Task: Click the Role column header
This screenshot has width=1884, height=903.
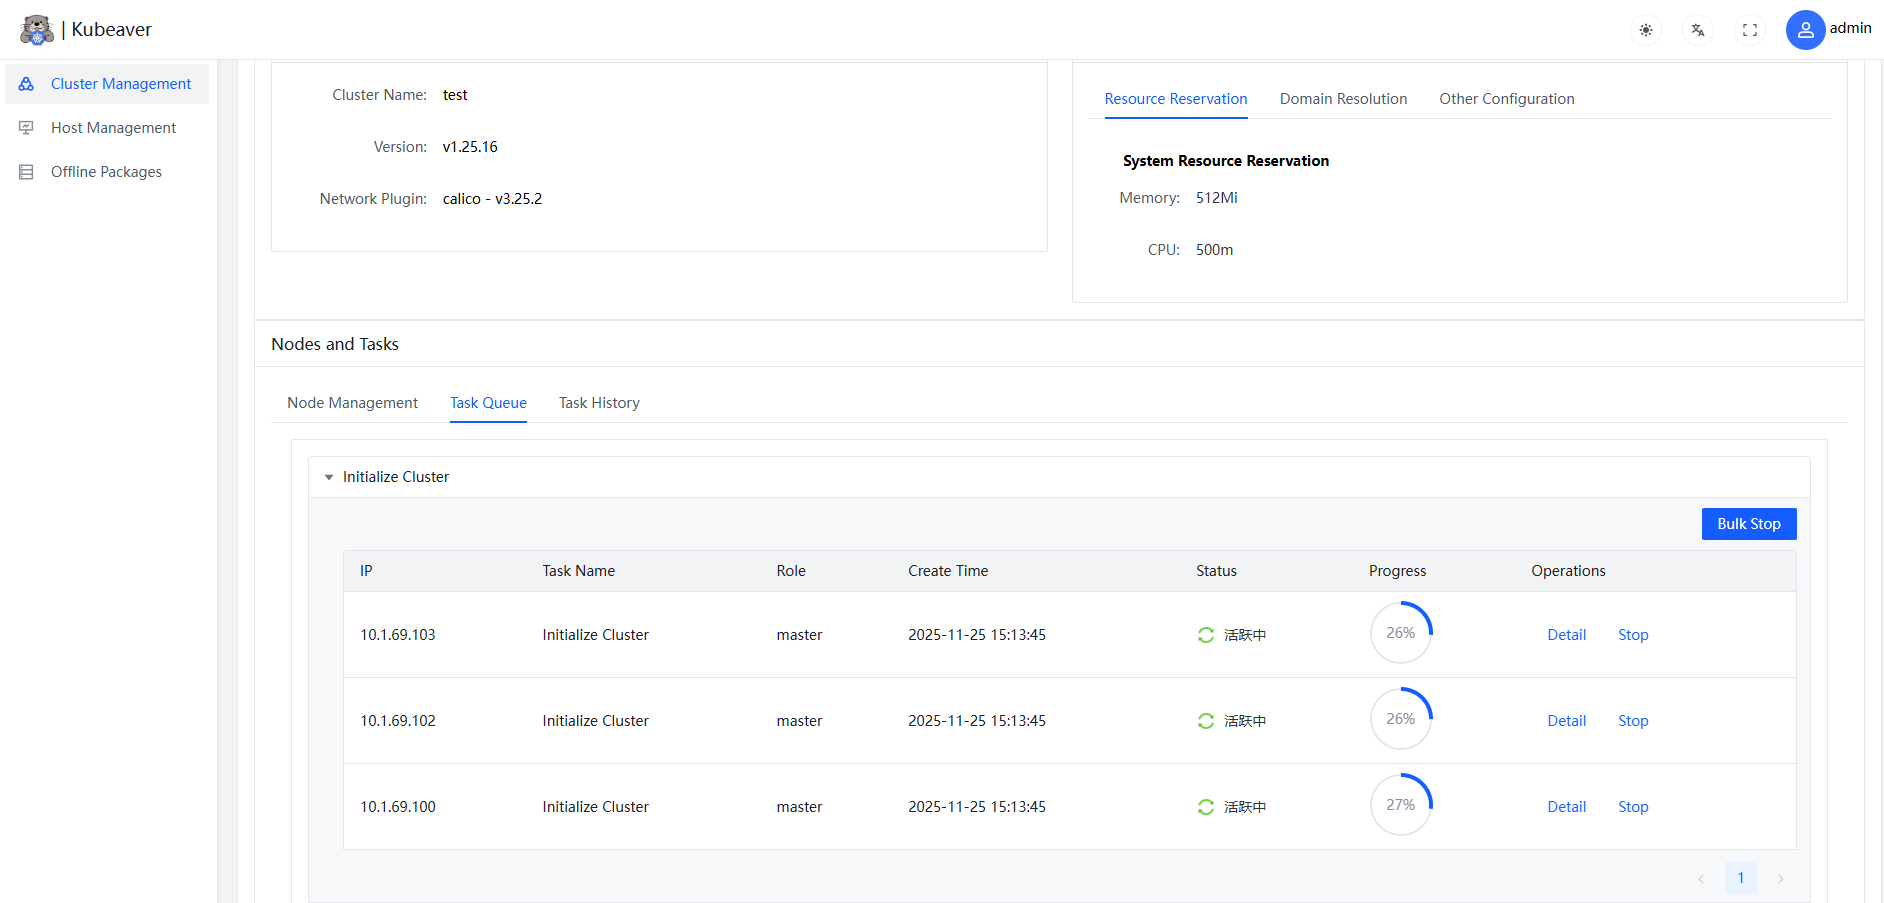Action: pyautogui.click(x=791, y=571)
